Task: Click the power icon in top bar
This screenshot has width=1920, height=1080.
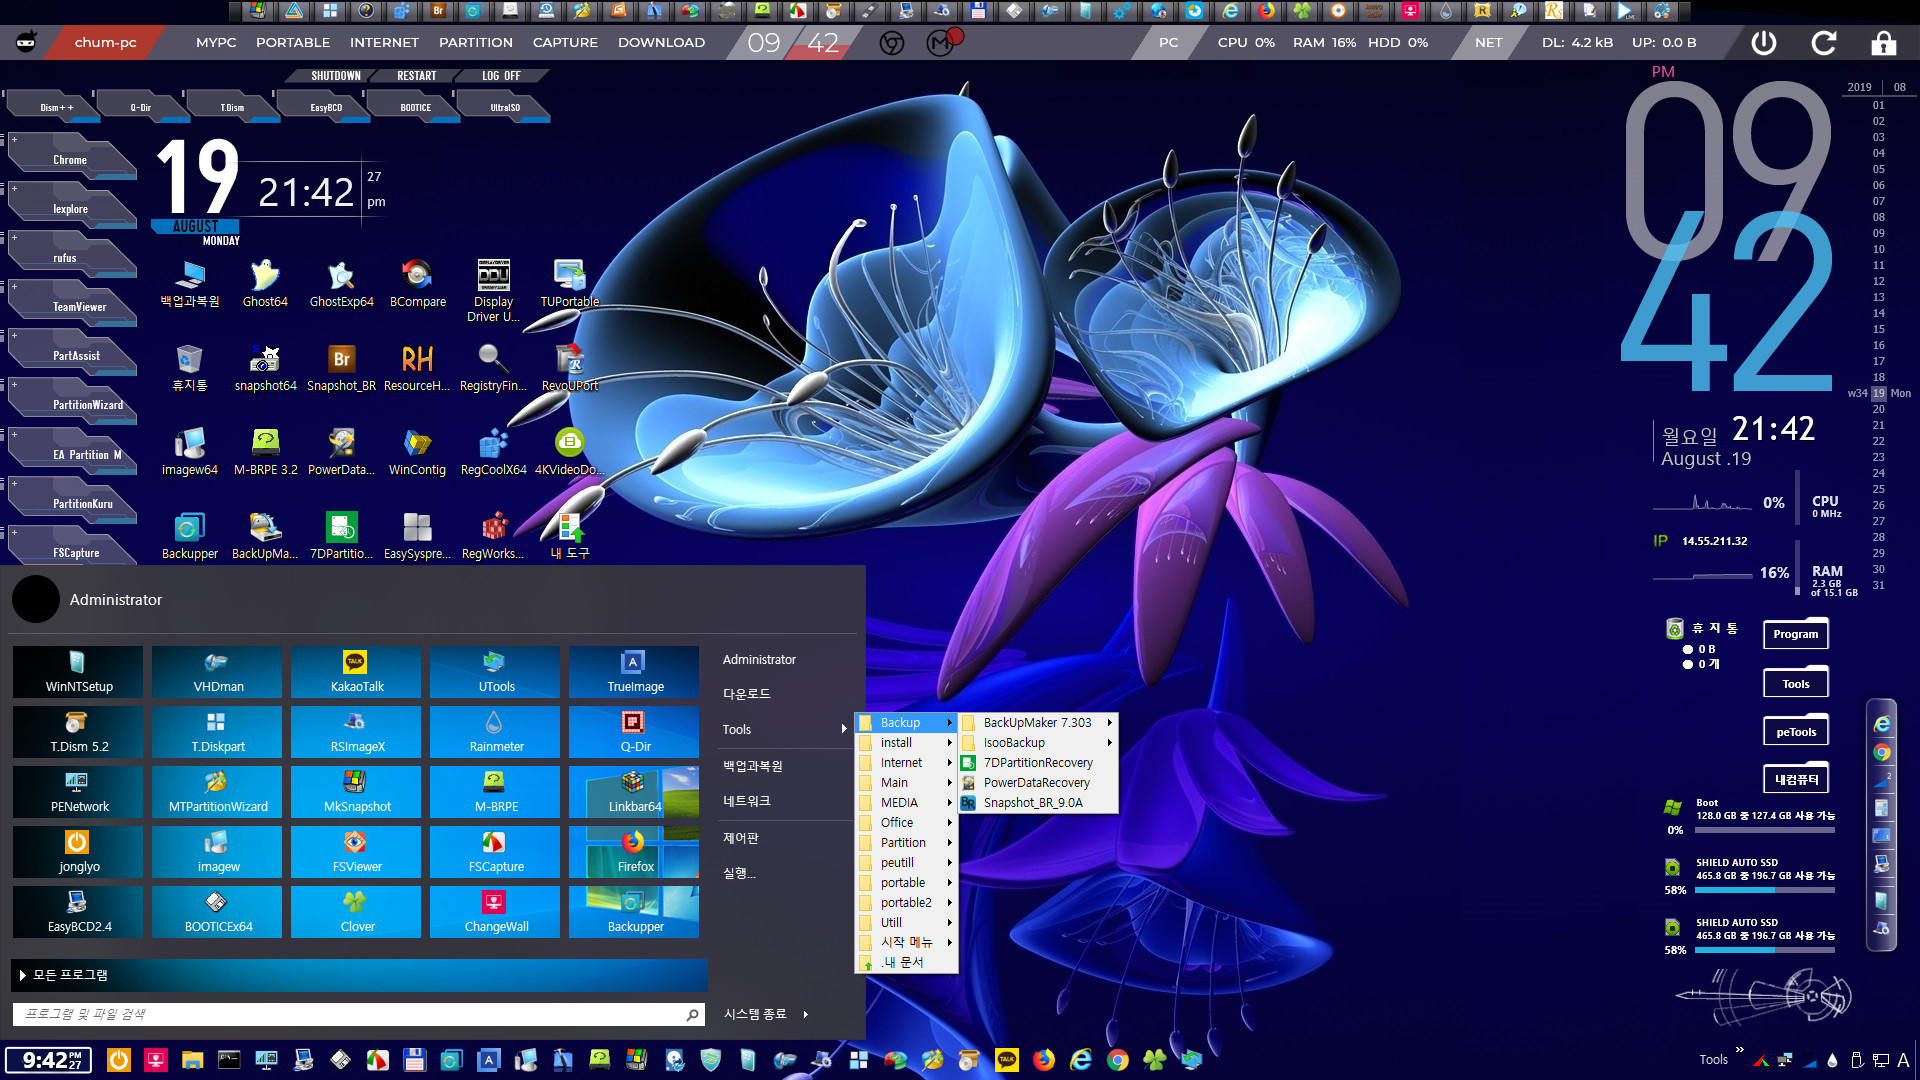Action: [1763, 43]
